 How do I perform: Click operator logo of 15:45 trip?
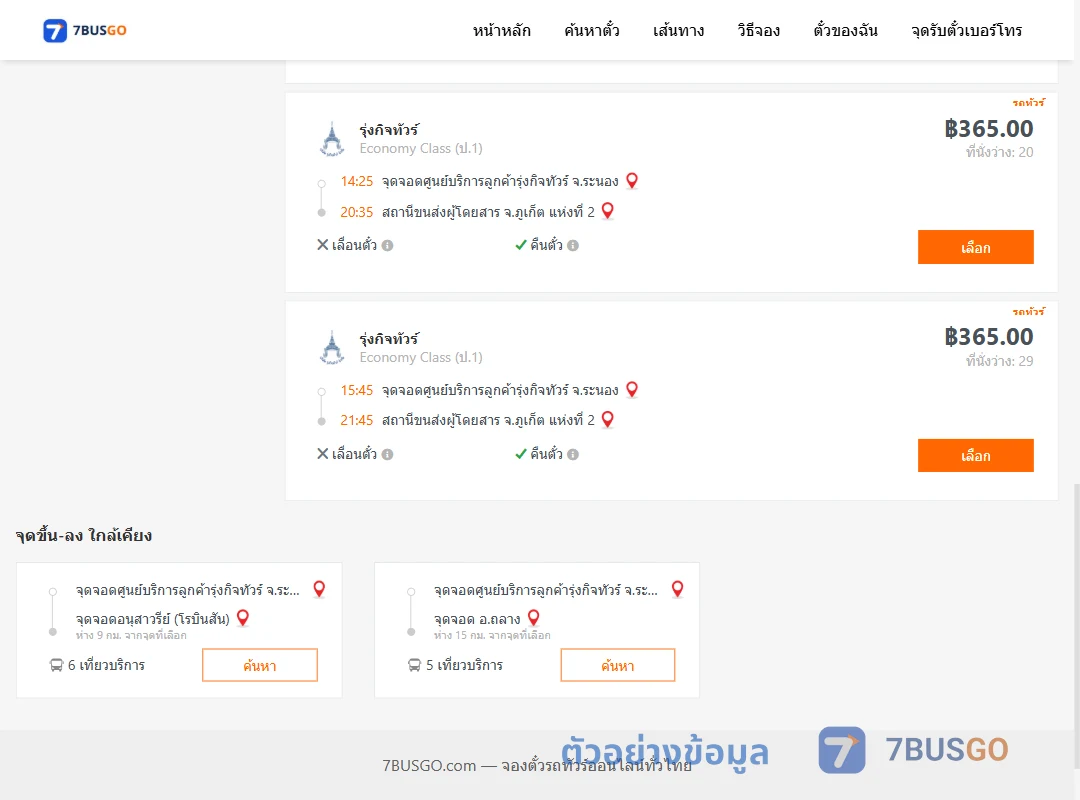click(332, 347)
